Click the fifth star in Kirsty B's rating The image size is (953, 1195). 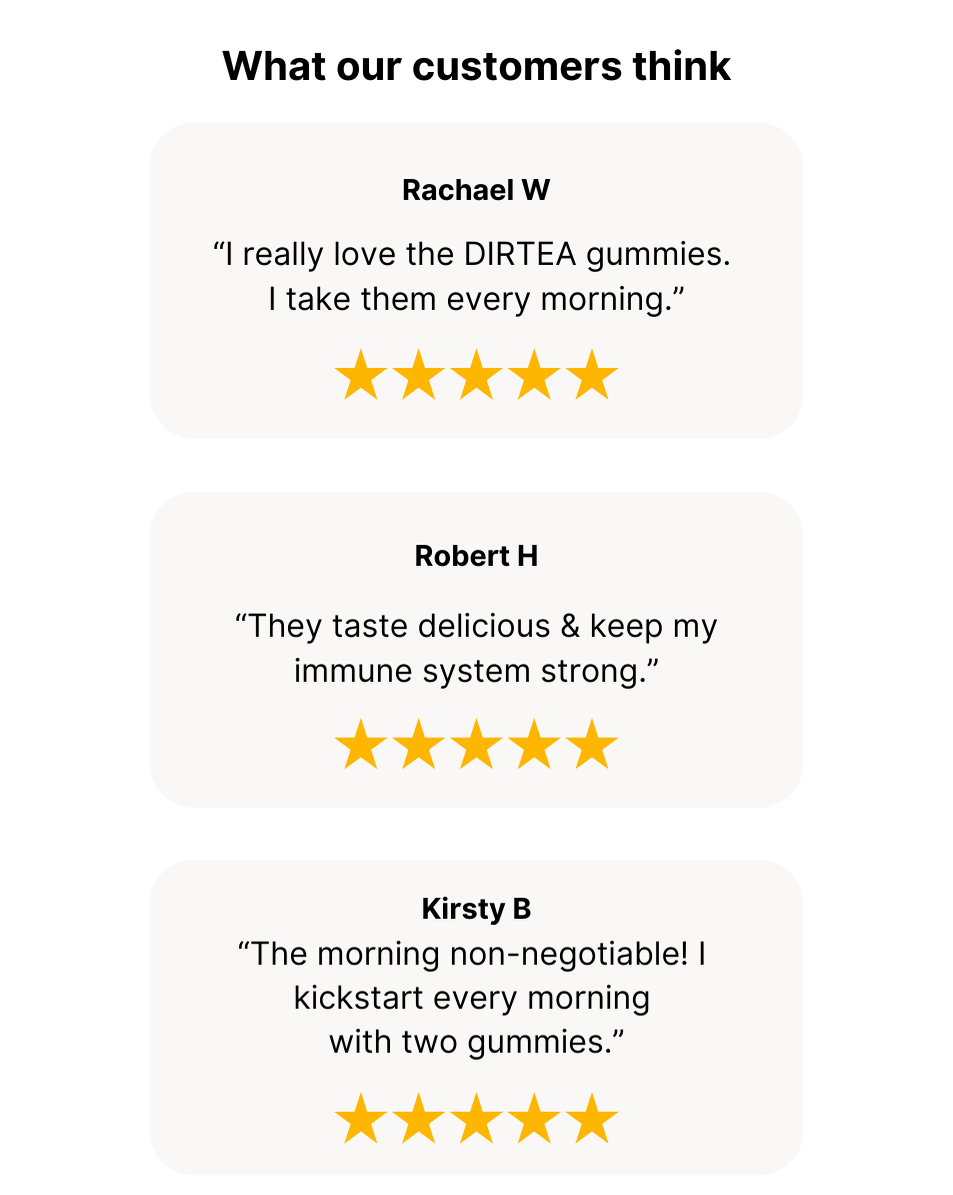click(592, 1119)
